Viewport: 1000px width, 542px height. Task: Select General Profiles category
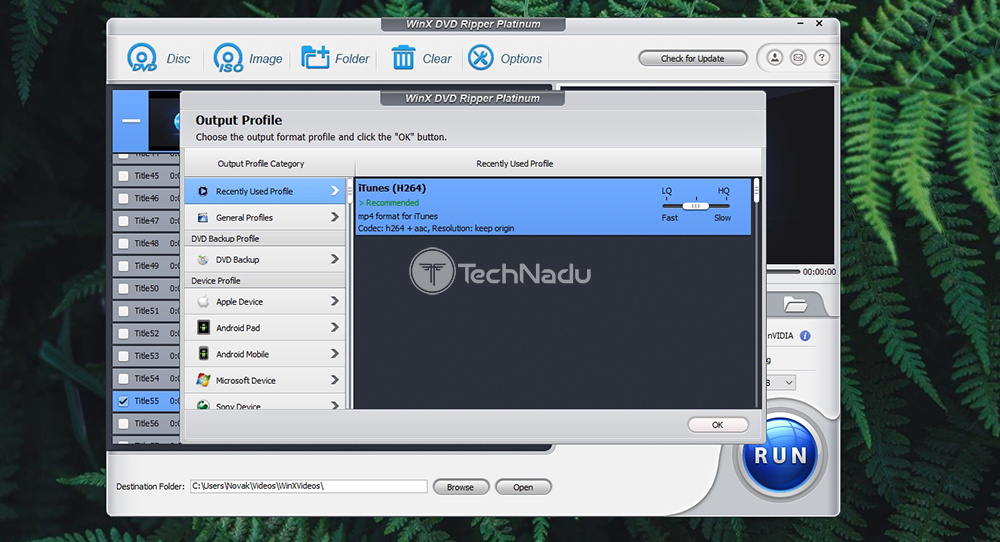tap(265, 217)
